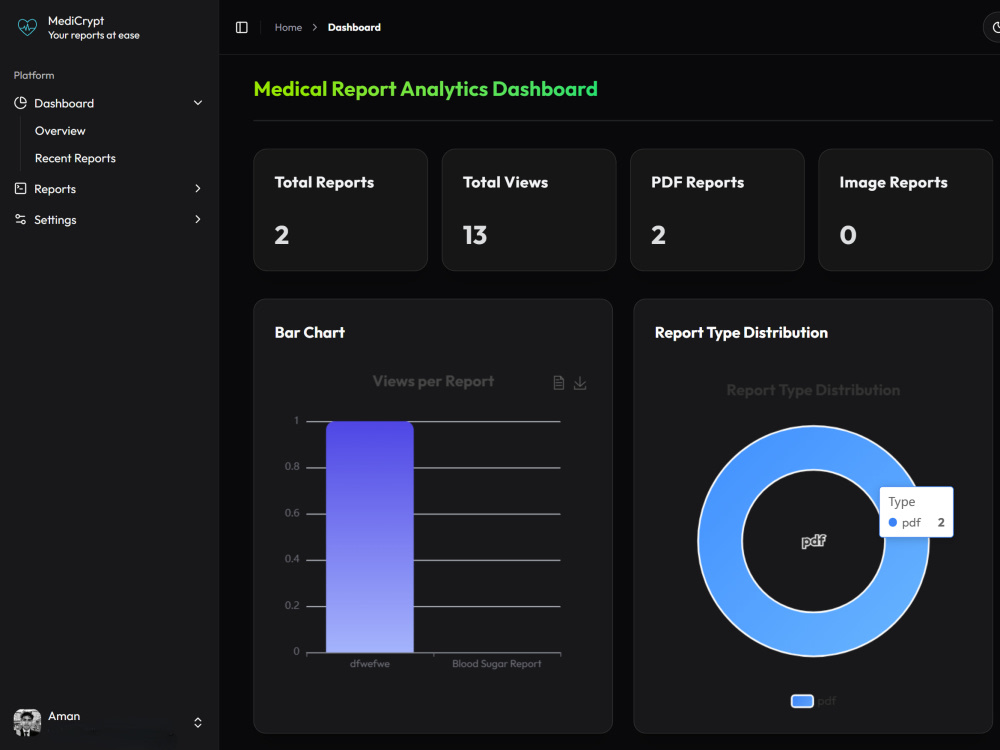Viewport: 1000px width, 750px height.
Task: Click the blue donut chart ring
Action: (719, 541)
